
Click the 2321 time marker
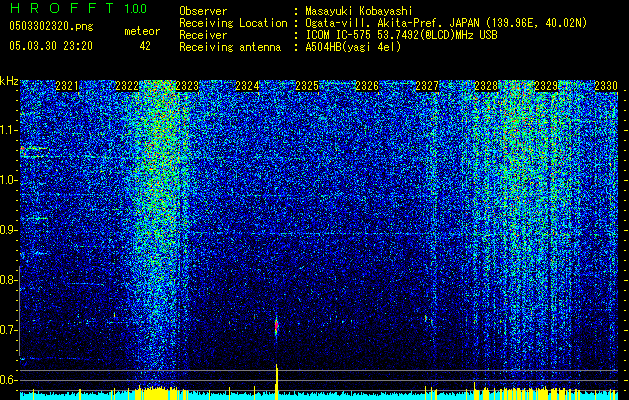click(67, 86)
